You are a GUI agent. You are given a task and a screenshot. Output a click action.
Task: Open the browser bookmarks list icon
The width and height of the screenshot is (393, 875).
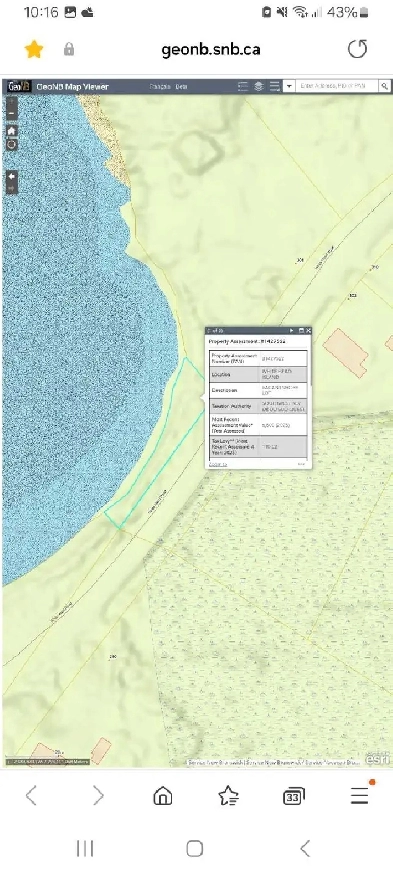point(228,795)
